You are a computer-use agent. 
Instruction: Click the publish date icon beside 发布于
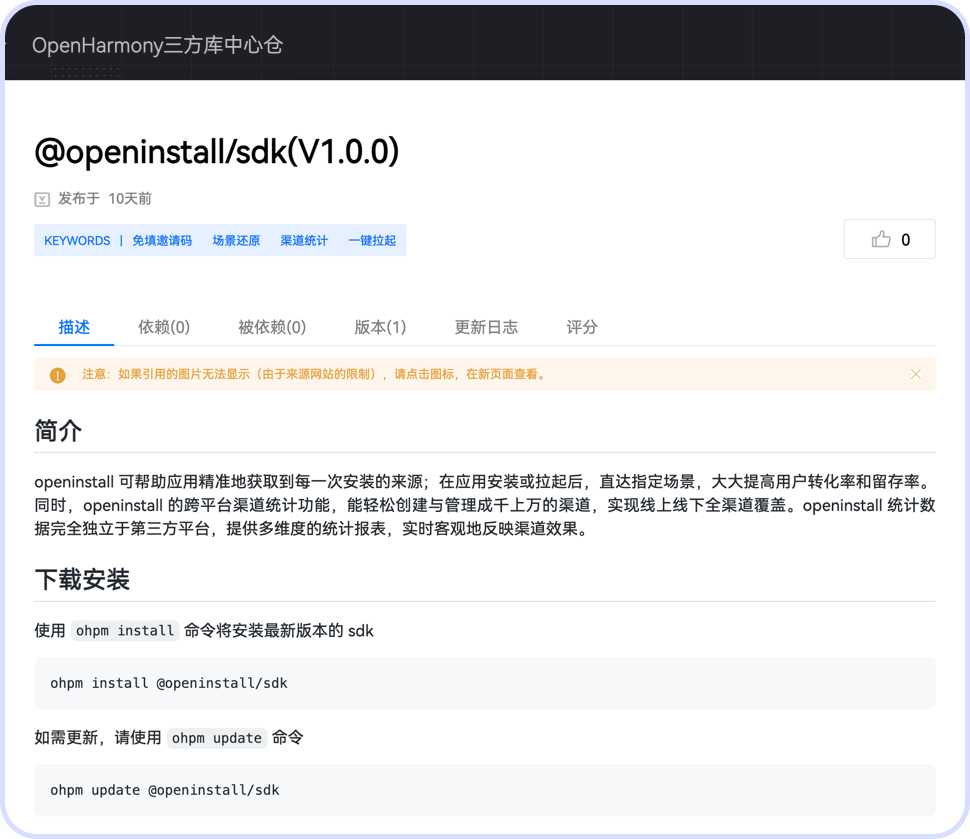(42, 199)
